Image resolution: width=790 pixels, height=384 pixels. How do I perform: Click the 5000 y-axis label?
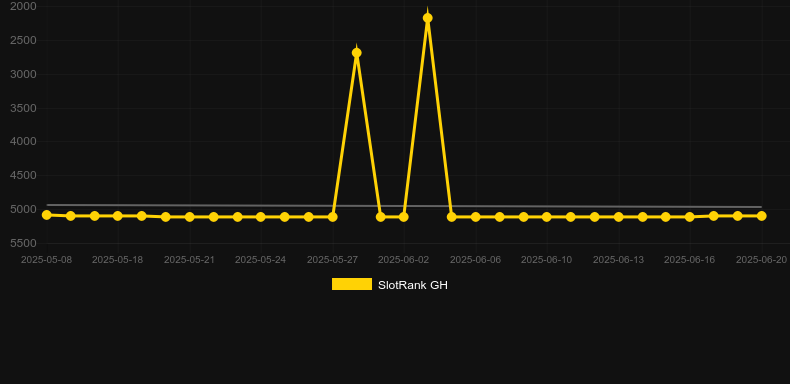point(23,209)
